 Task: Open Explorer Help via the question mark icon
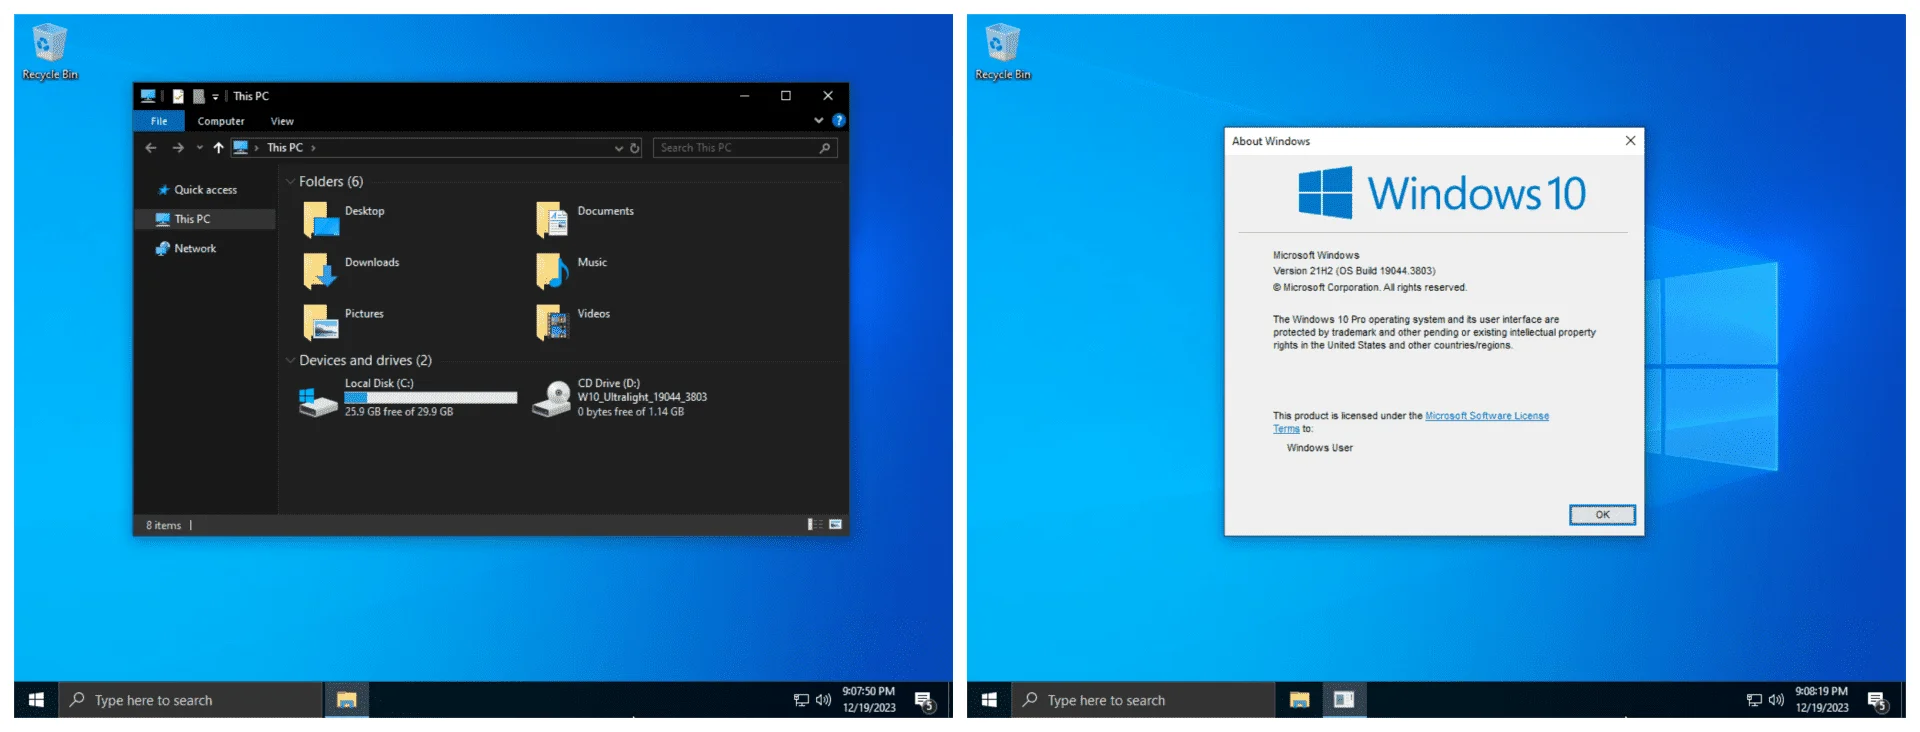click(x=839, y=120)
